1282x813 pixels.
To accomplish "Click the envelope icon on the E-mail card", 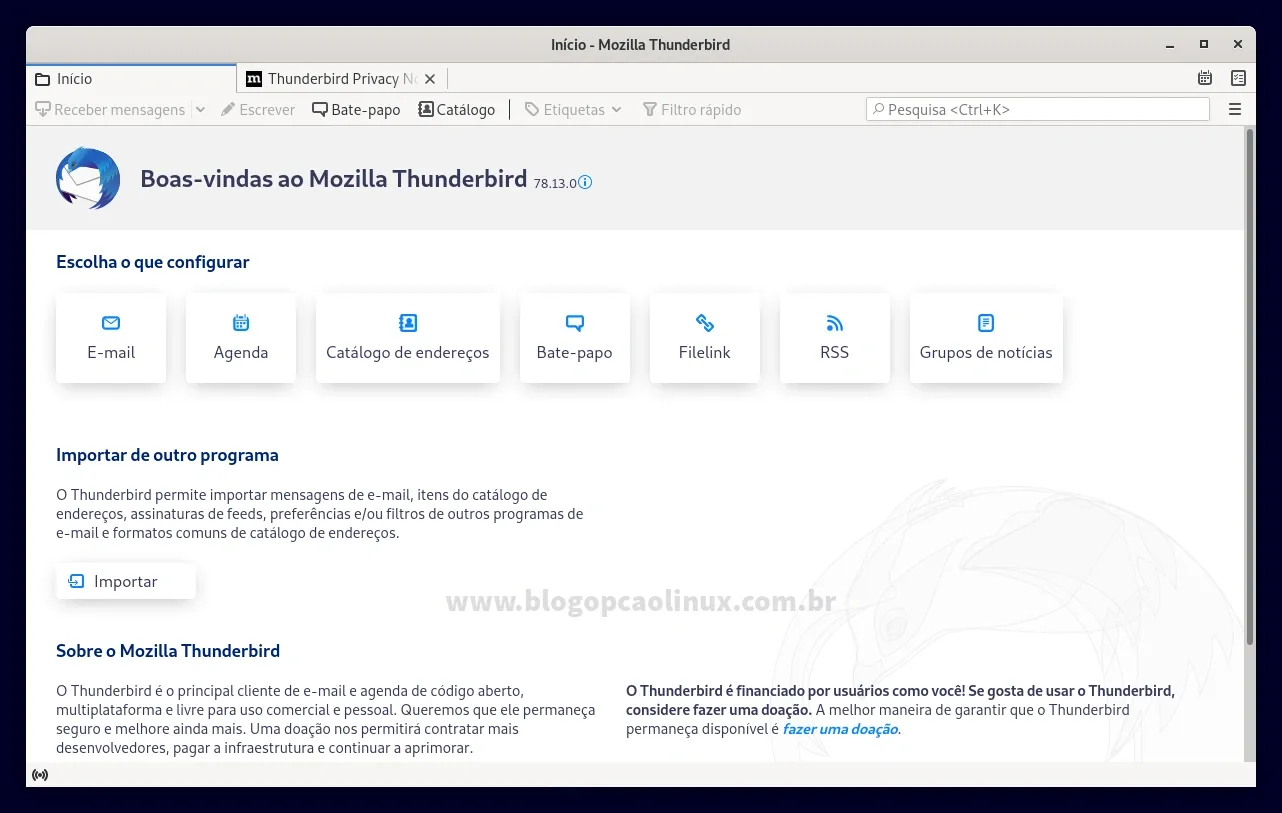I will pos(111,323).
